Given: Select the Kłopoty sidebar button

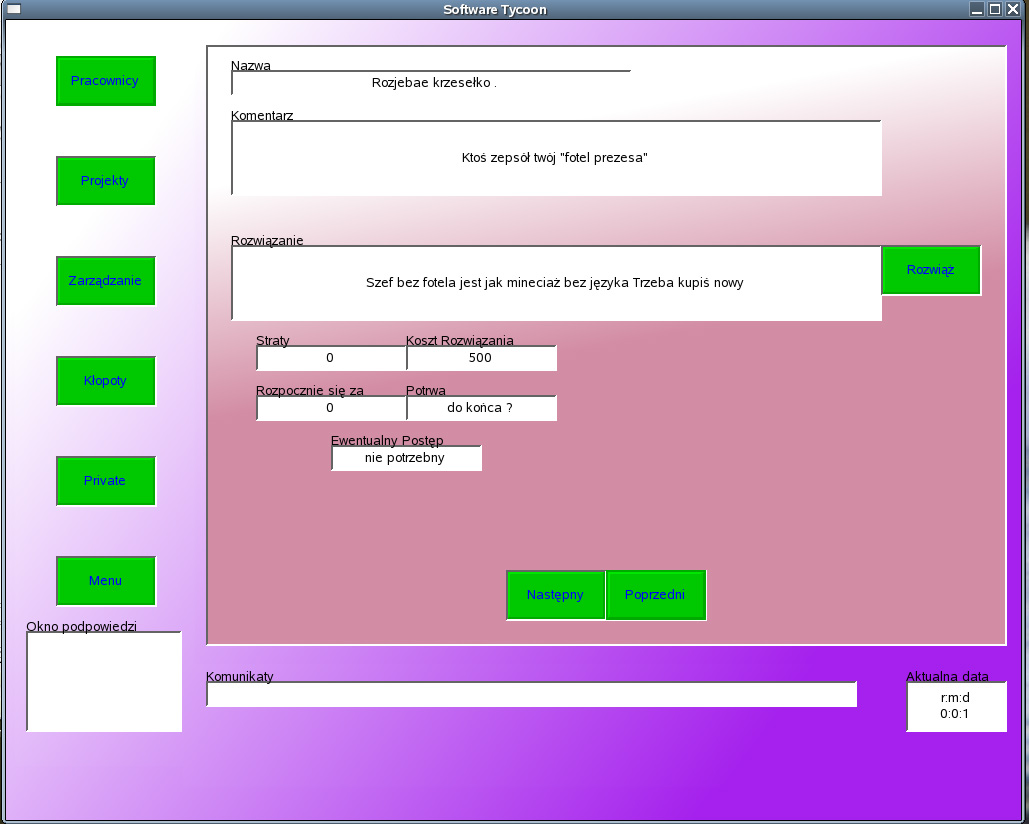Looking at the screenshot, I should (105, 381).
